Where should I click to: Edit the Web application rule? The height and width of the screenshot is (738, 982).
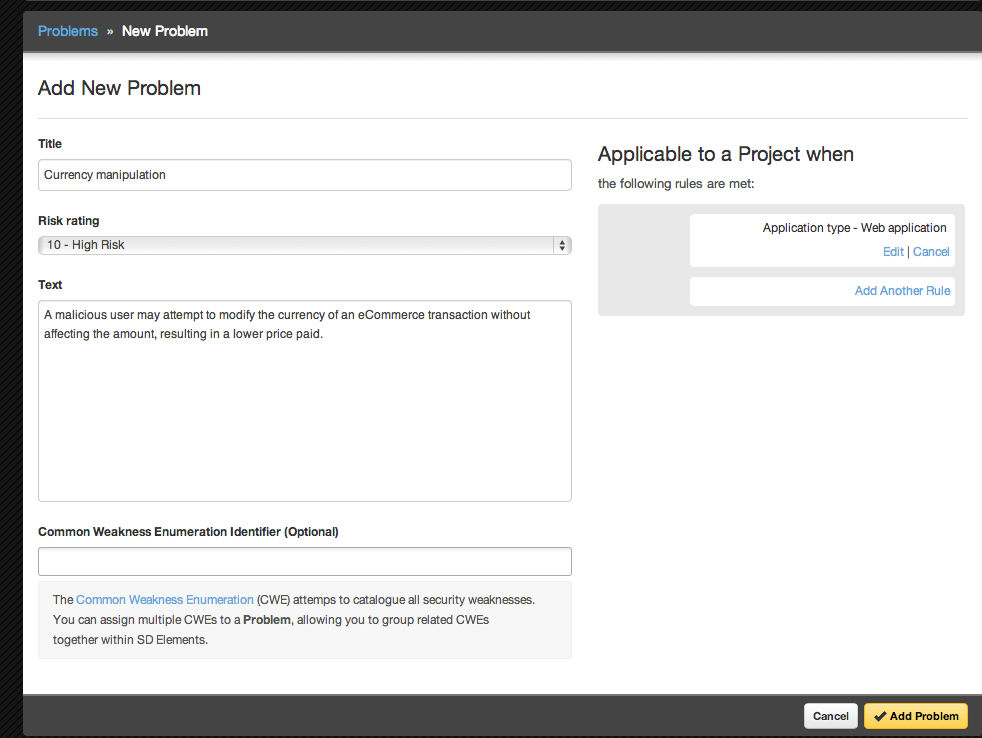click(893, 252)
